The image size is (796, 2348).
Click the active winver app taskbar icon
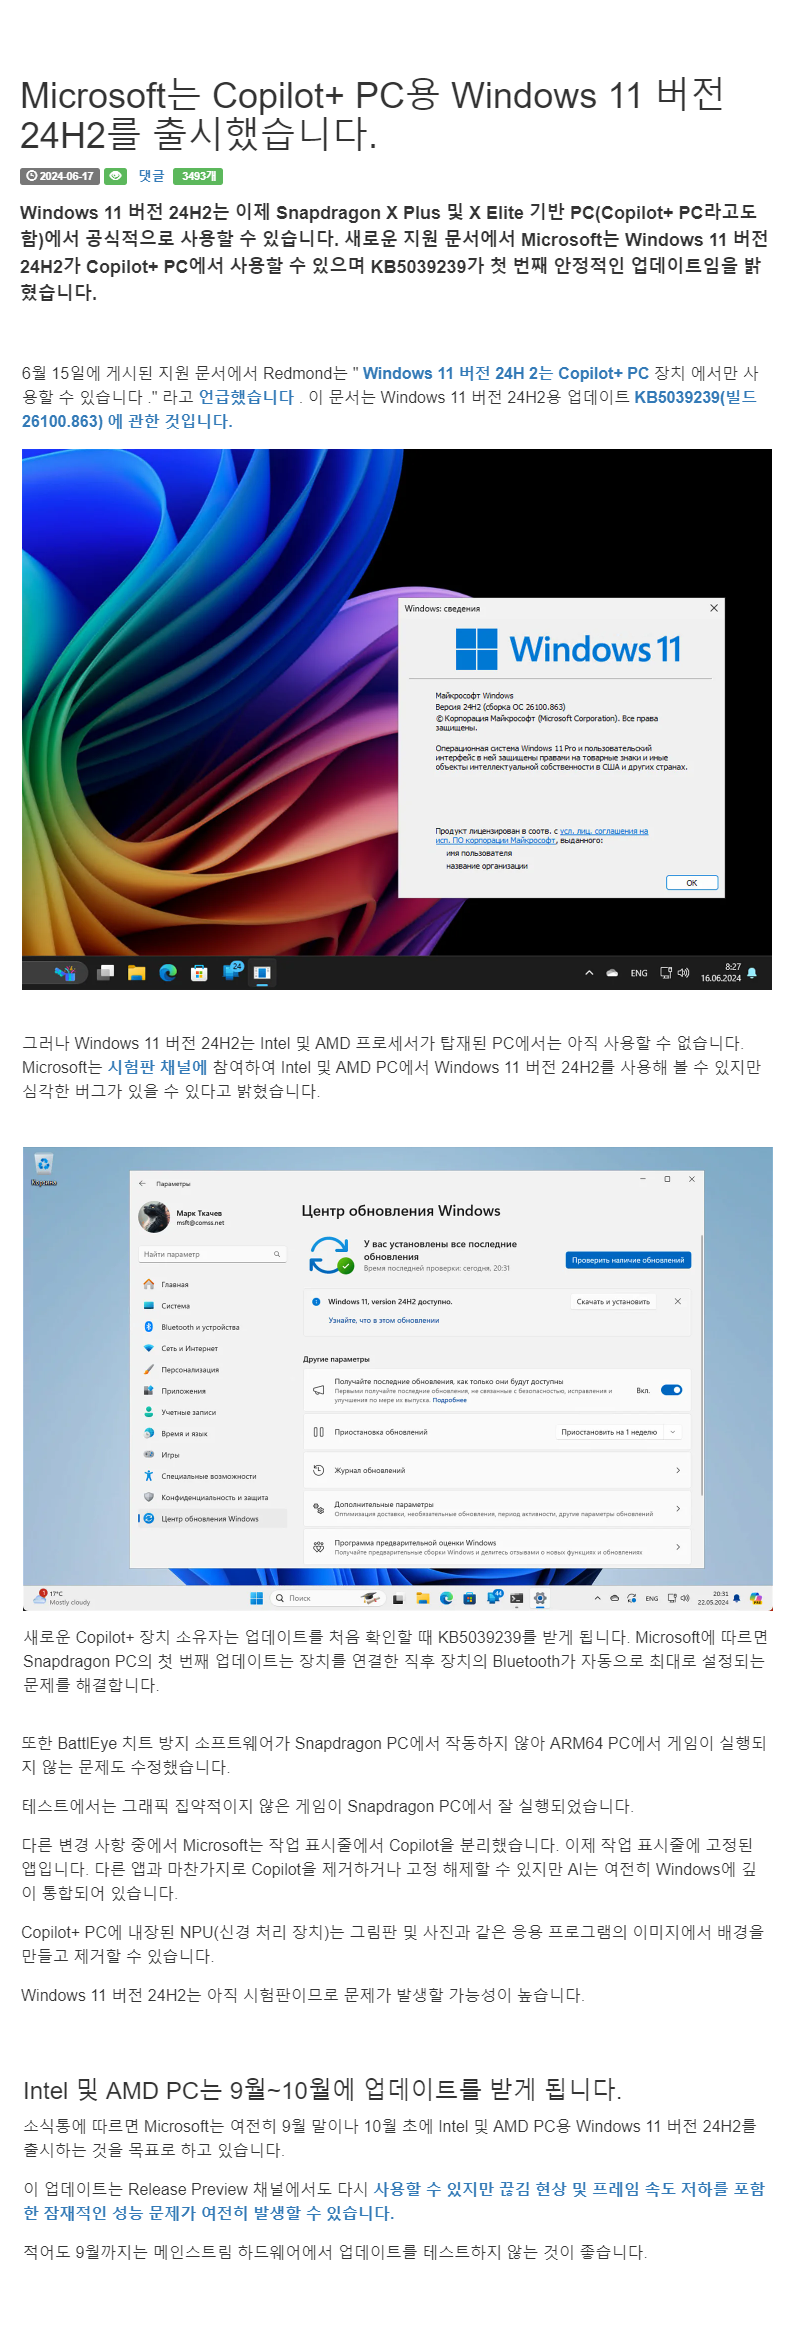tap(262, 973)
